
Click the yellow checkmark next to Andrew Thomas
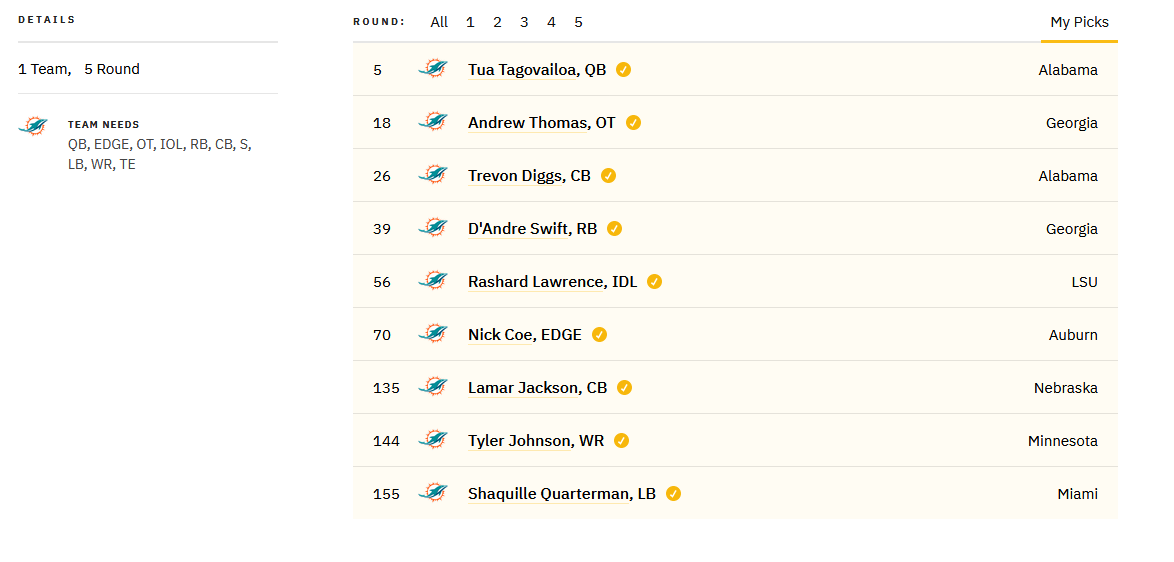633,123
